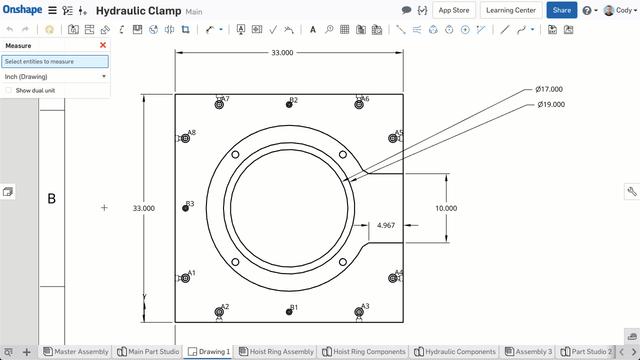The height and width of the screenshot is (360, 640).
Task: Click the create version icon
Action: click(83, 11)
